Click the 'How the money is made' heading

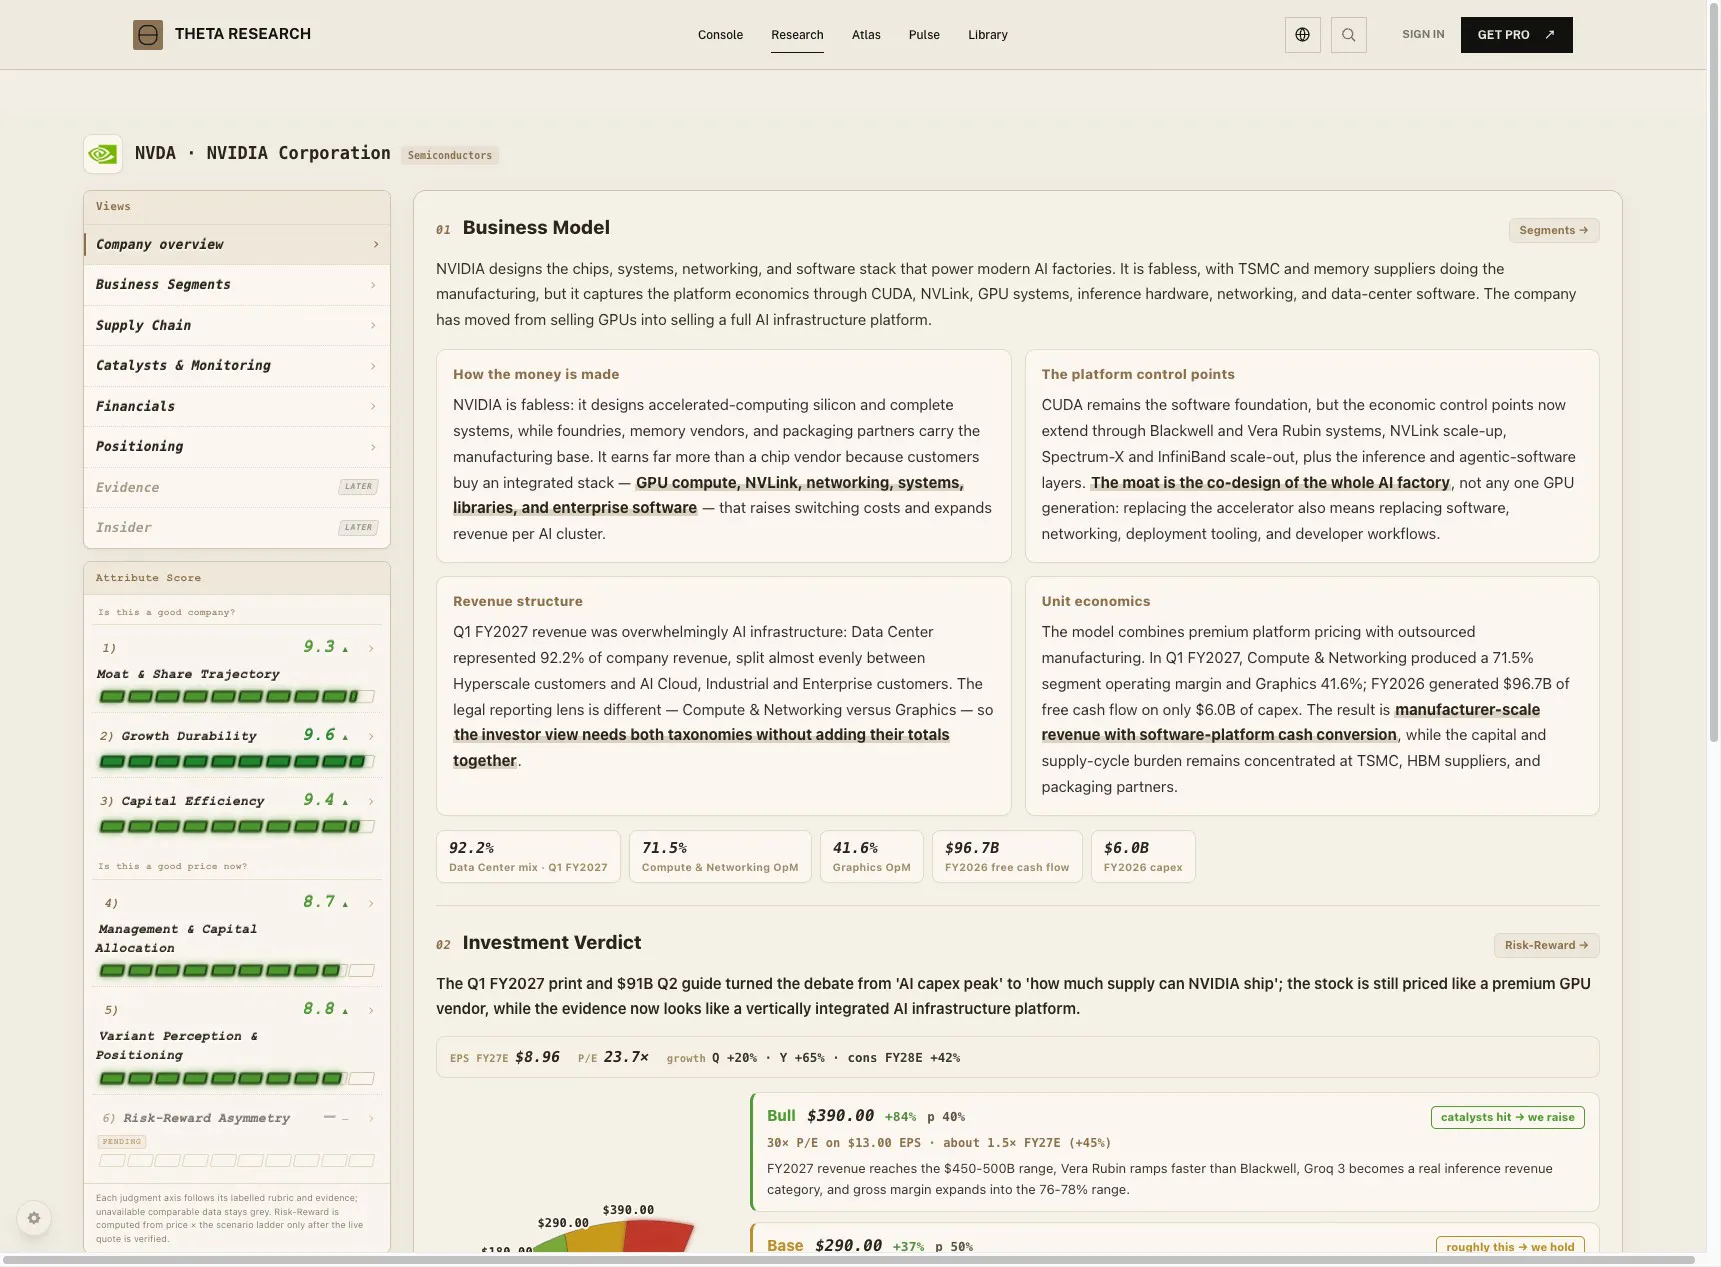[x=536, y=374]
